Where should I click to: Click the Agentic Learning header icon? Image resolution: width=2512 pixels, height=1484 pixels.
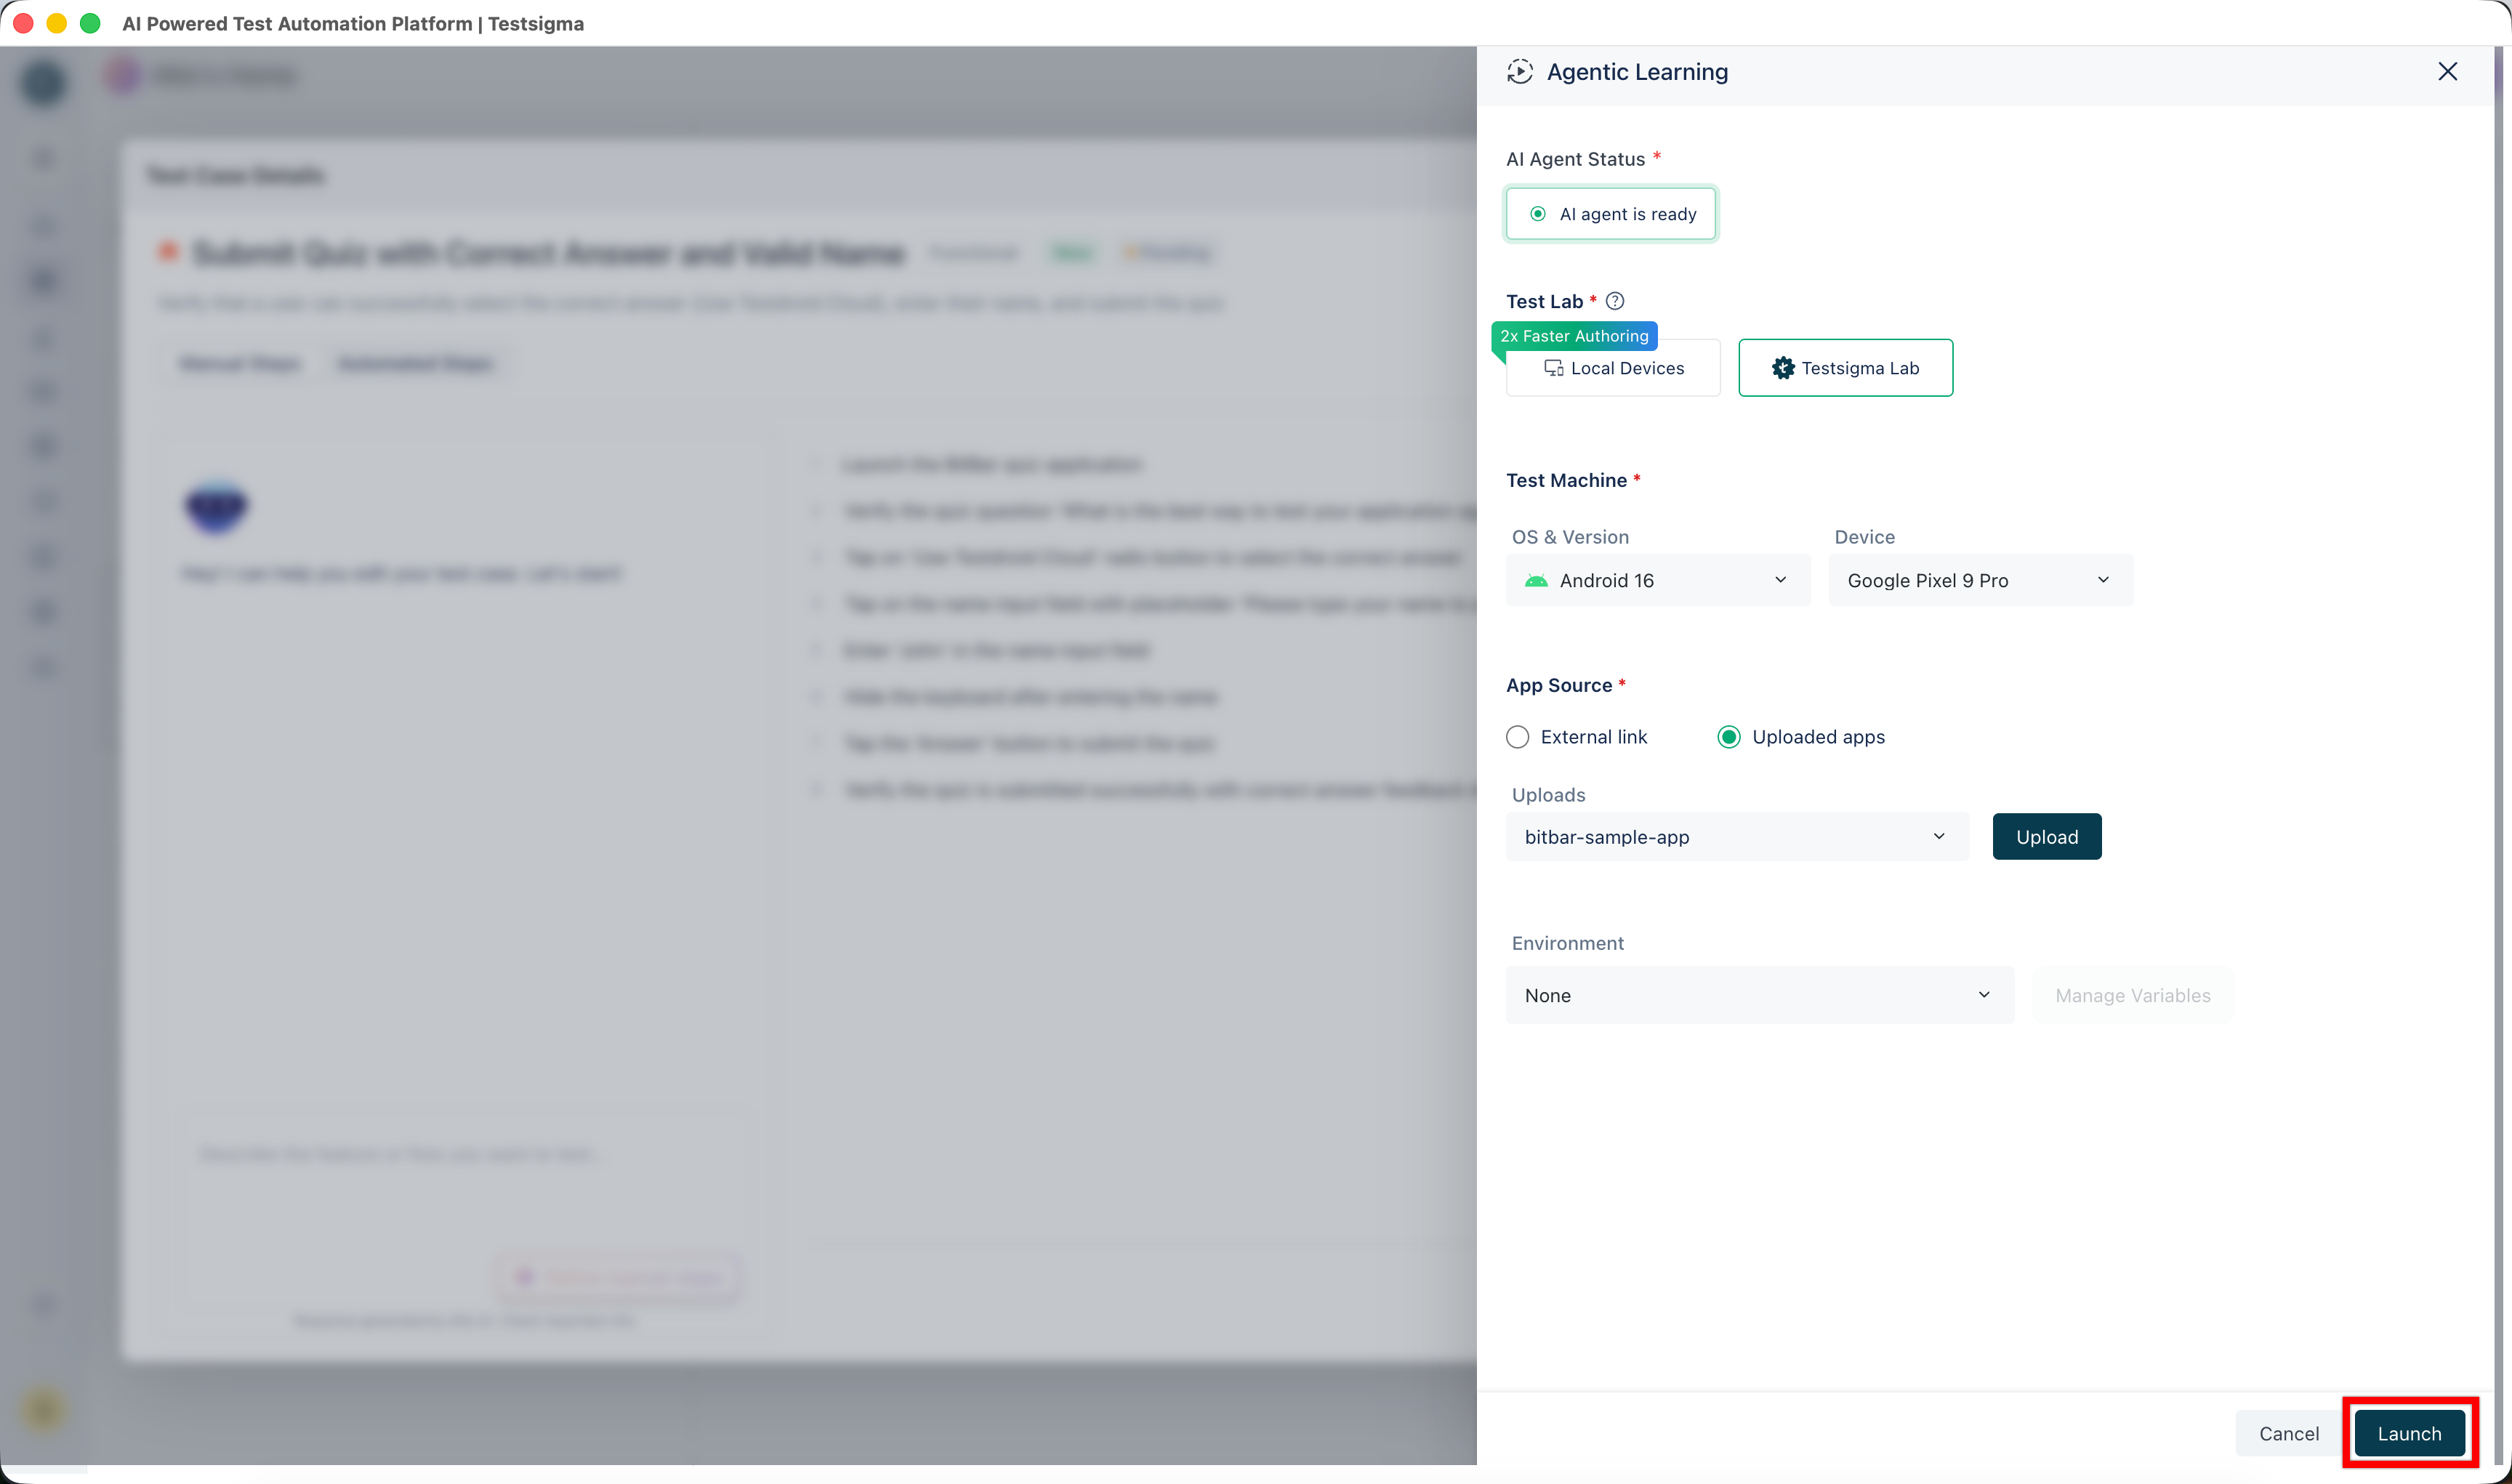point(1519,72)
